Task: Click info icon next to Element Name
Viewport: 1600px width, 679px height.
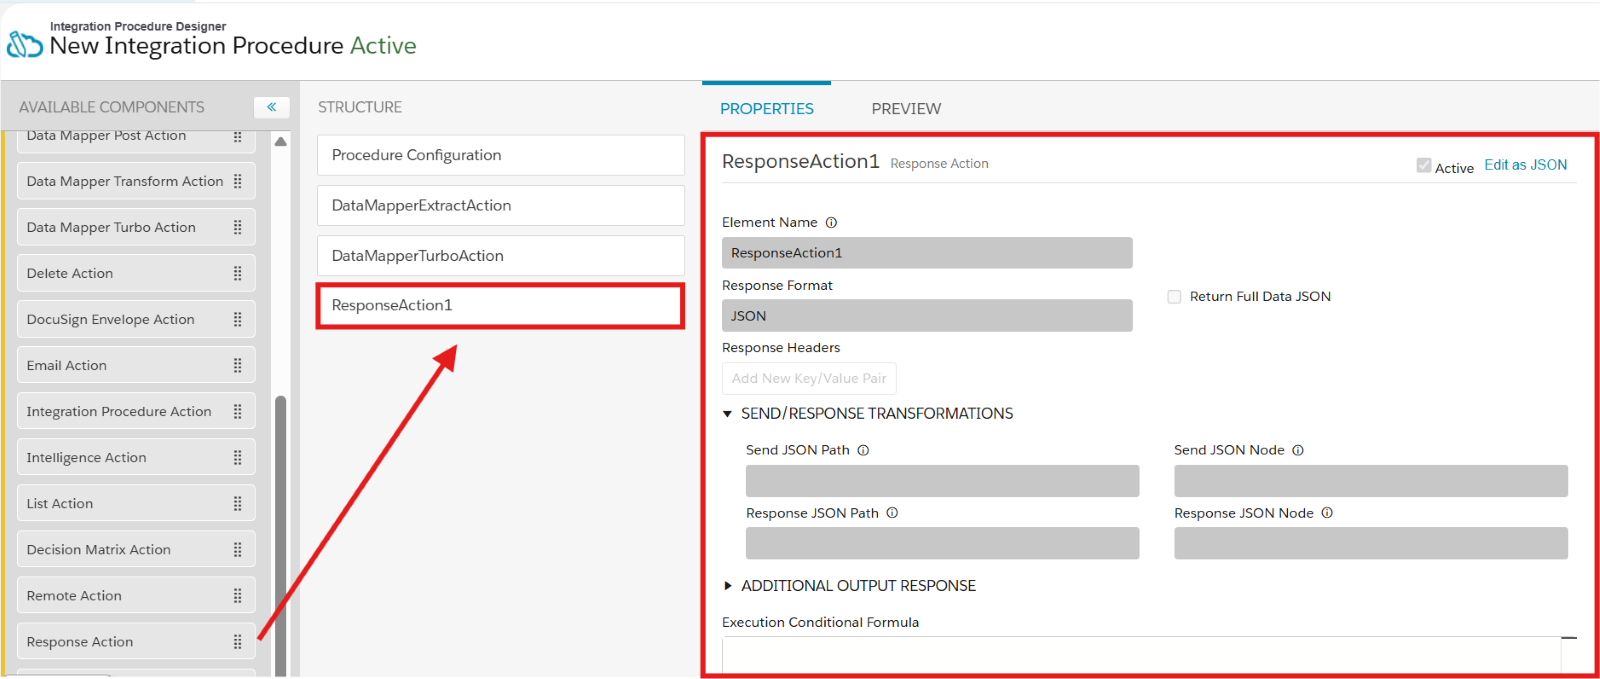Action: pyautogui.click(x=831, y=222)
